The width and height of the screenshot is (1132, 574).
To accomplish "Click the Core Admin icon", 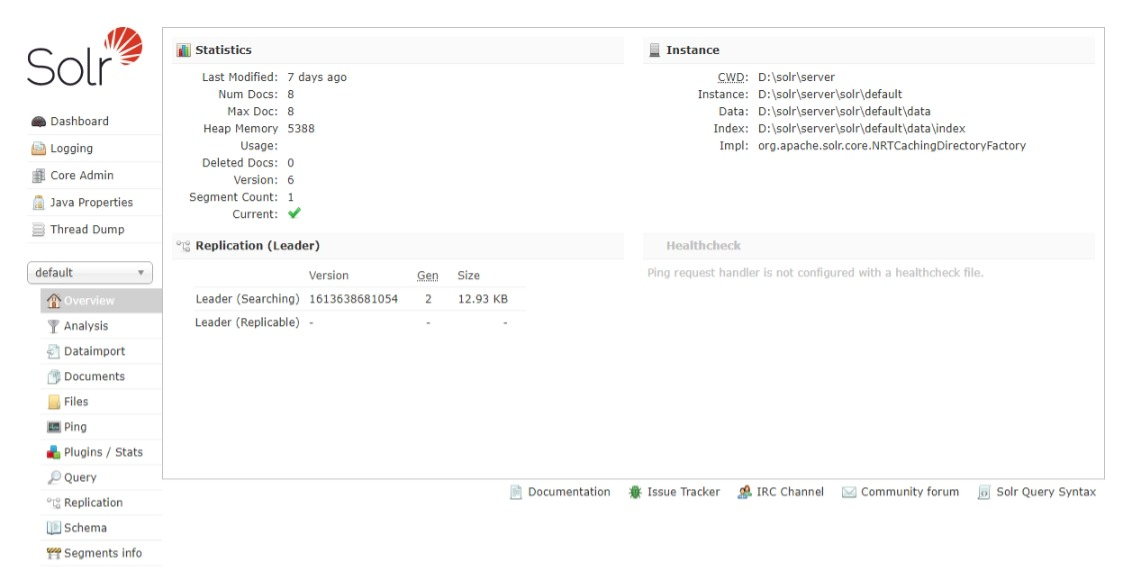I will pyautogui.click(x=38, y=175).
